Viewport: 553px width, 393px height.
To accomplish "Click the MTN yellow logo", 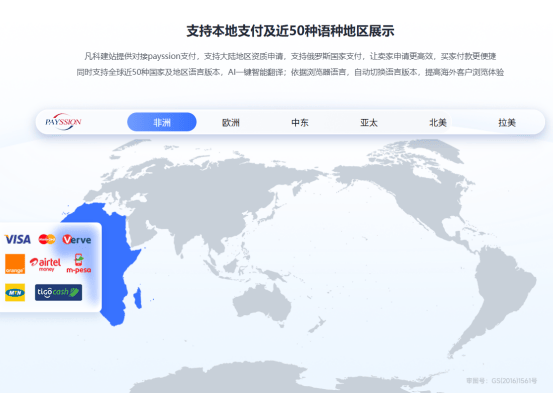I will [15, 292].
